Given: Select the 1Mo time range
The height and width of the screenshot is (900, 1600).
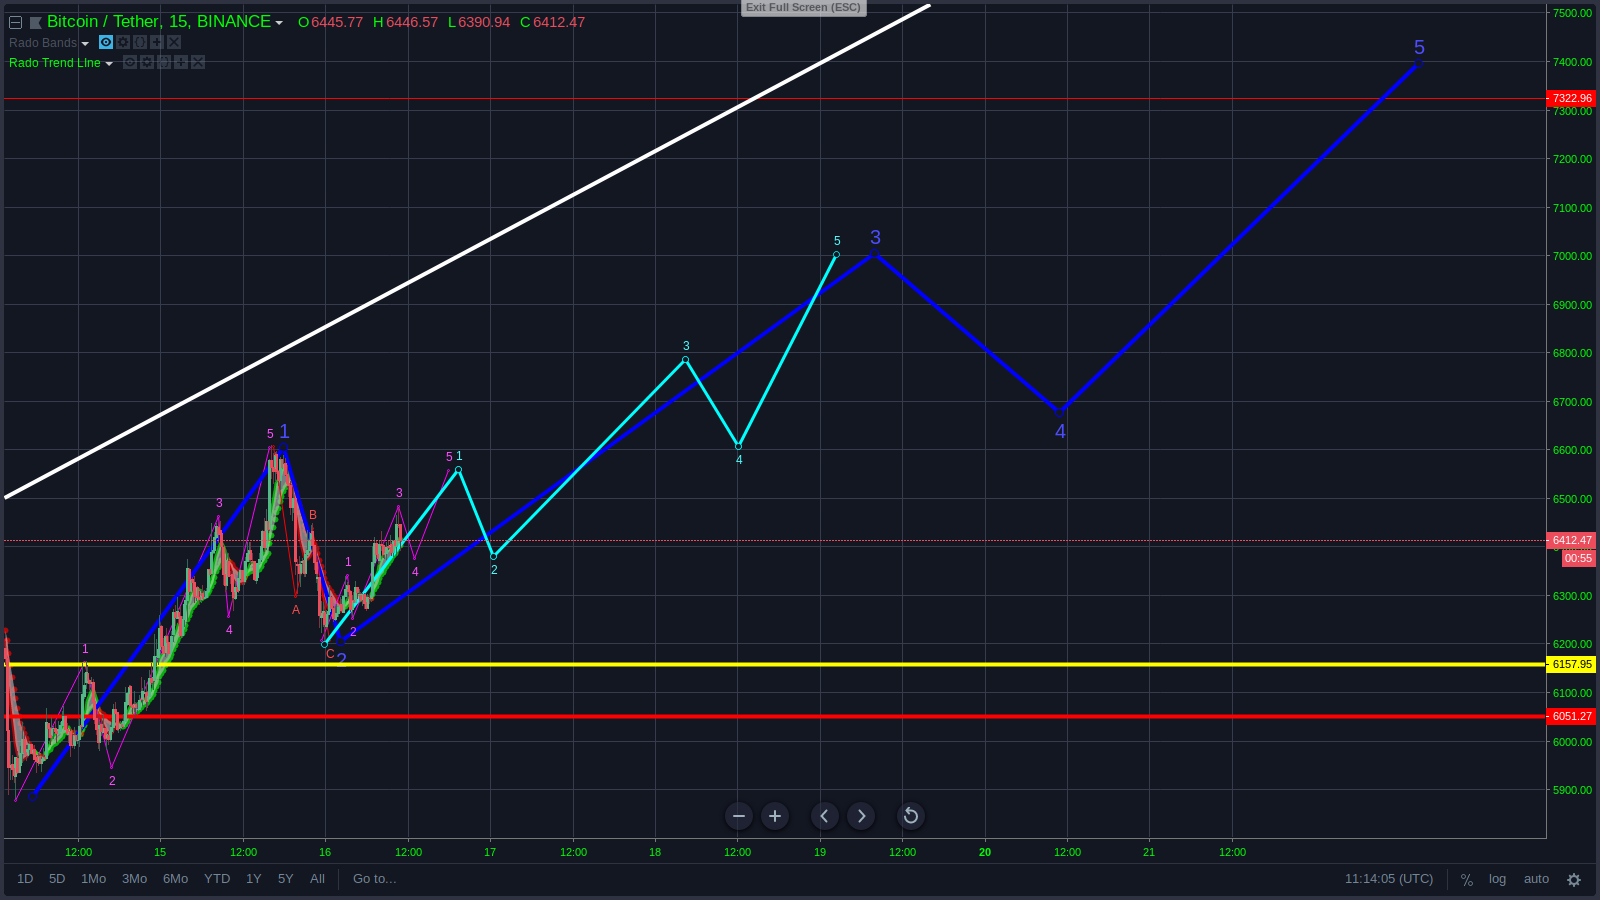Looking at the screenshot, I should pos(93,879).
